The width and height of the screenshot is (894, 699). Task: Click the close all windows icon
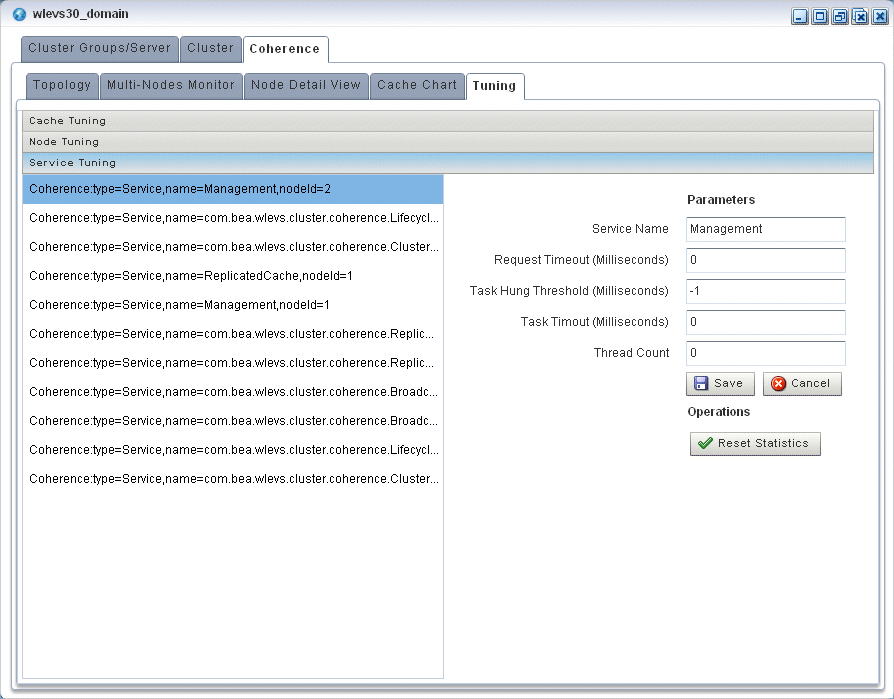point(860,17)
